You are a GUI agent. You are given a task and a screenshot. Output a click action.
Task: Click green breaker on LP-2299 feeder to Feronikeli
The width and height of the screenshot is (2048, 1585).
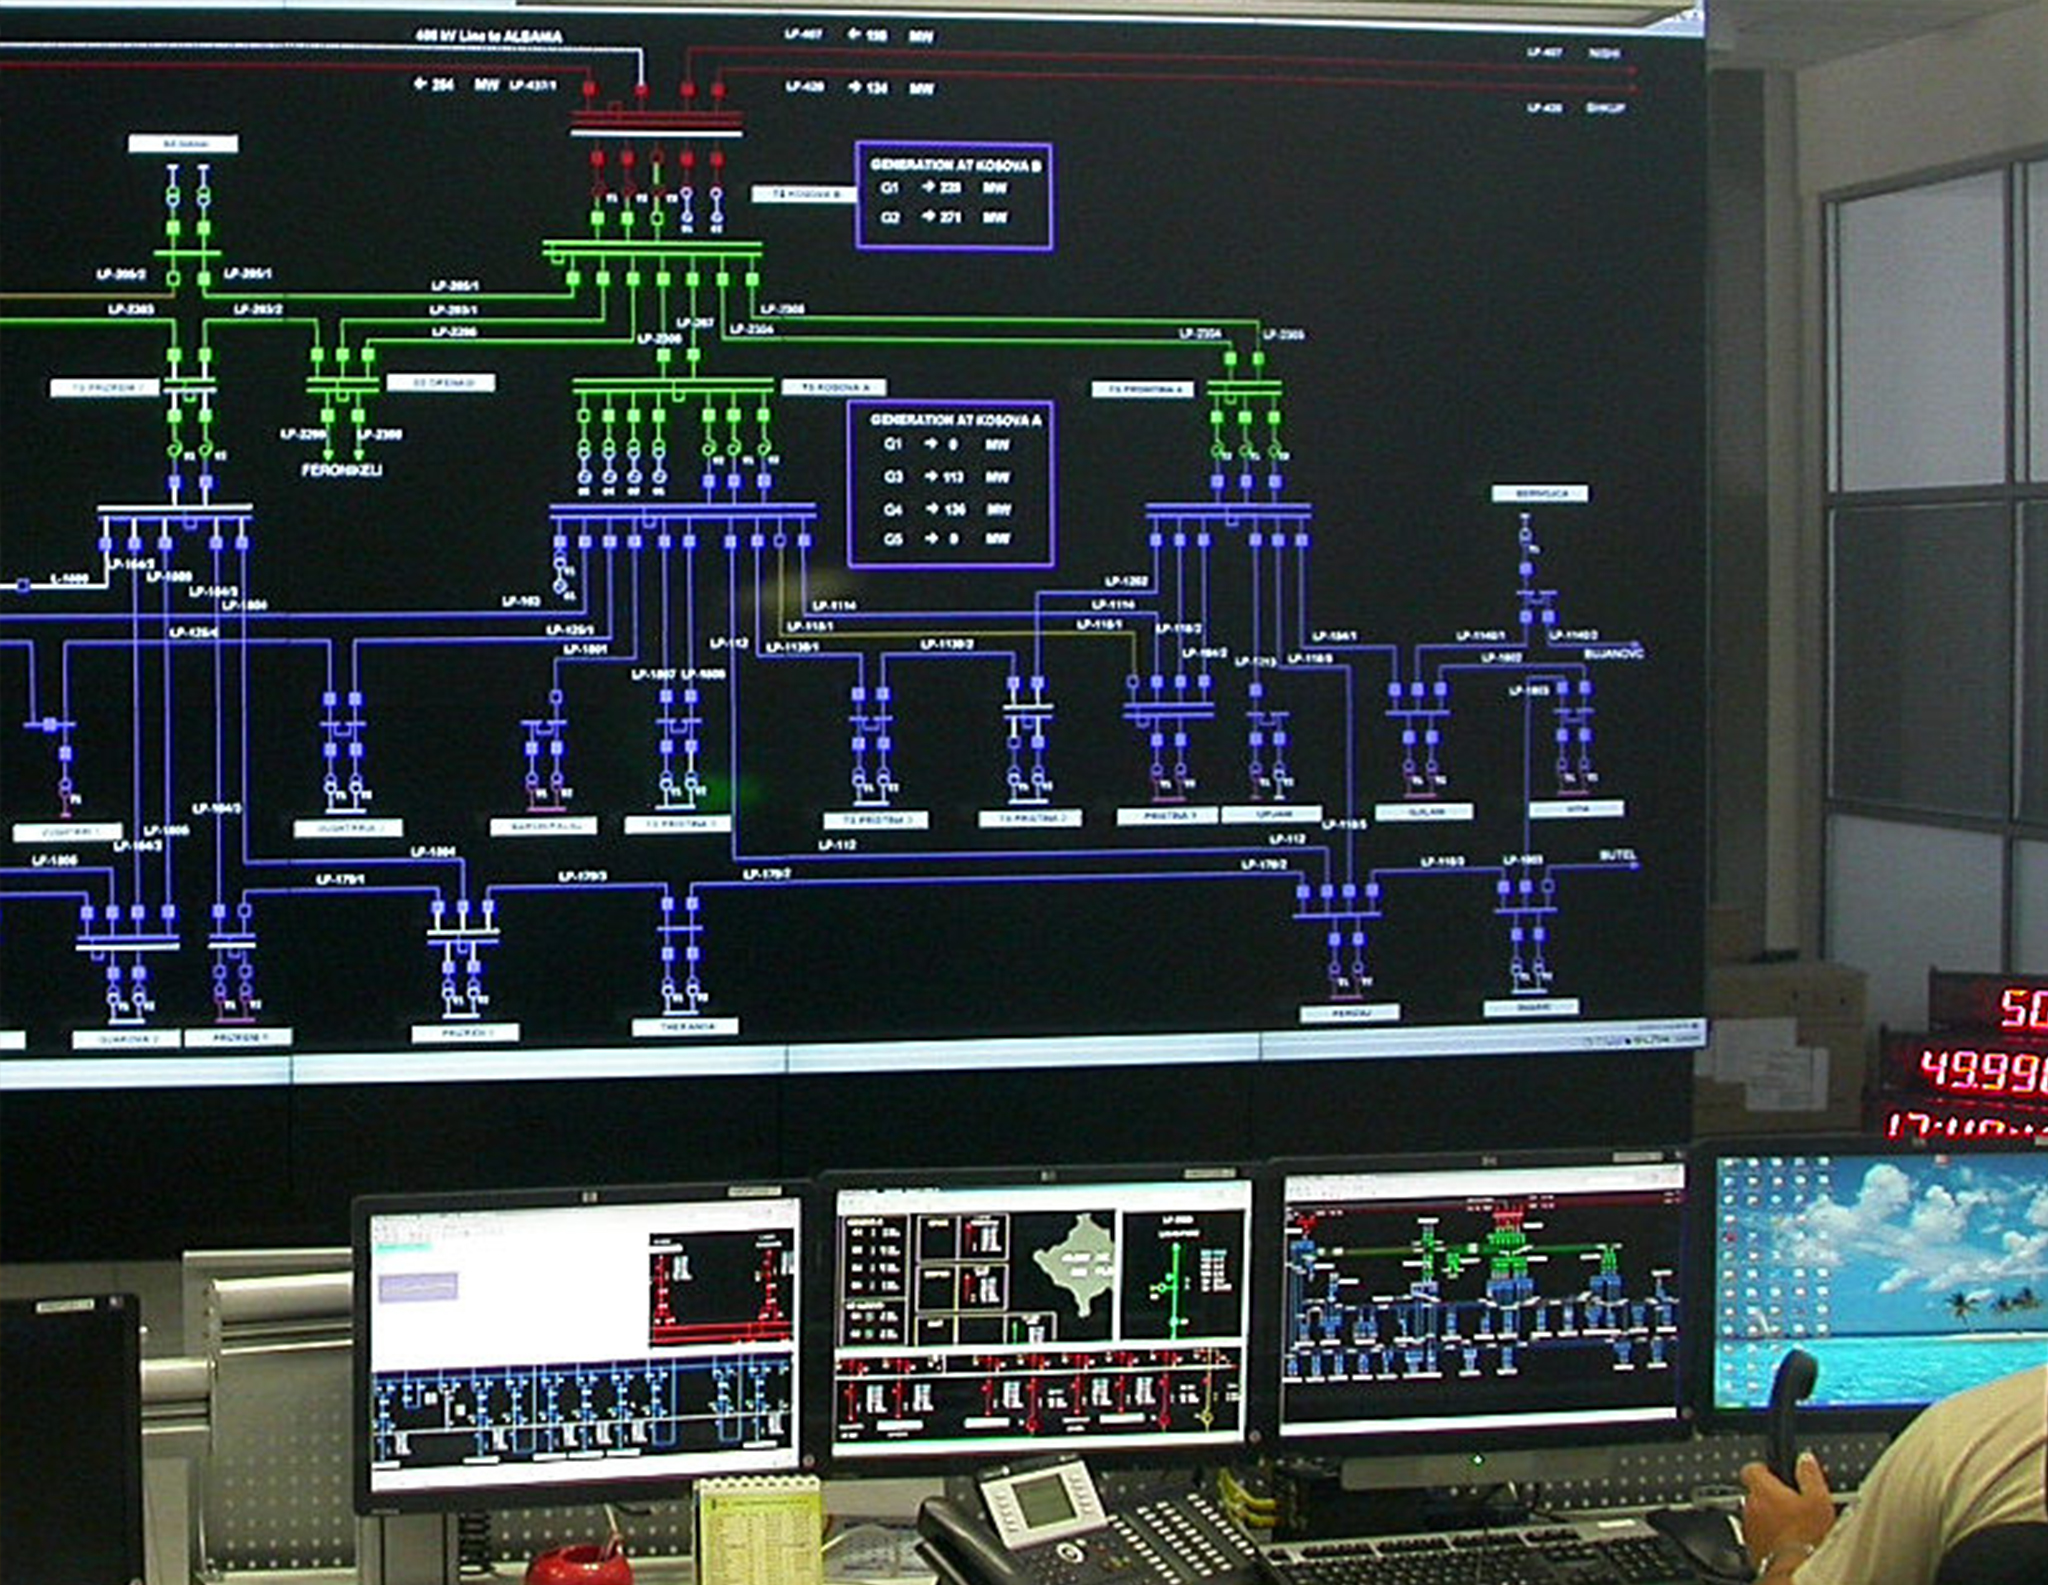coord(328,415)
